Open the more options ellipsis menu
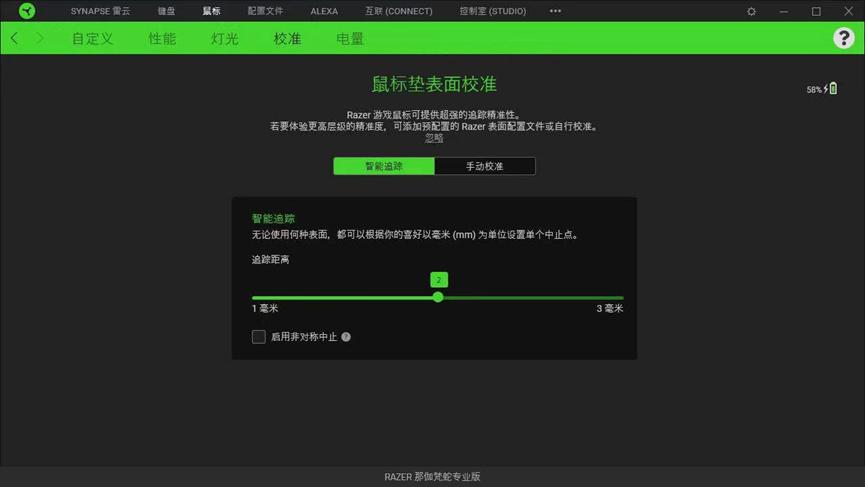 pos(555,10)
